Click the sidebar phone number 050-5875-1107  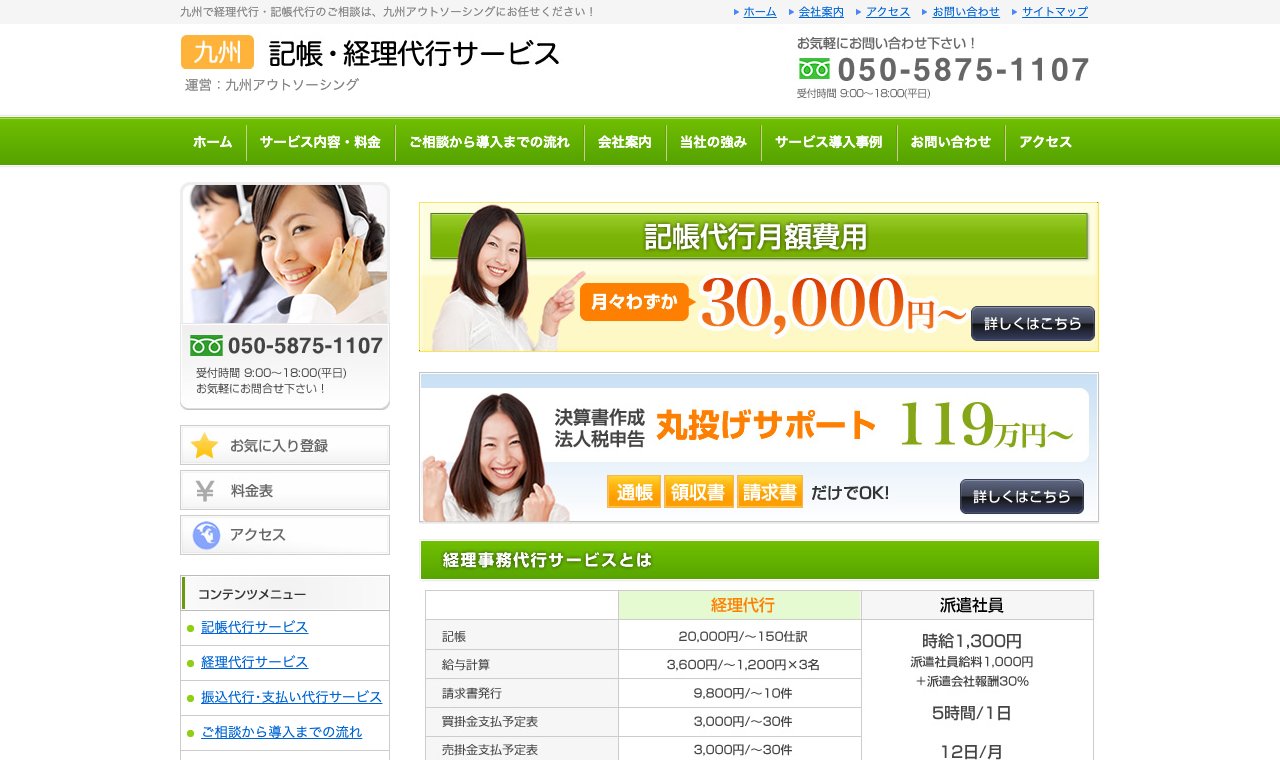tap(305, 346)
